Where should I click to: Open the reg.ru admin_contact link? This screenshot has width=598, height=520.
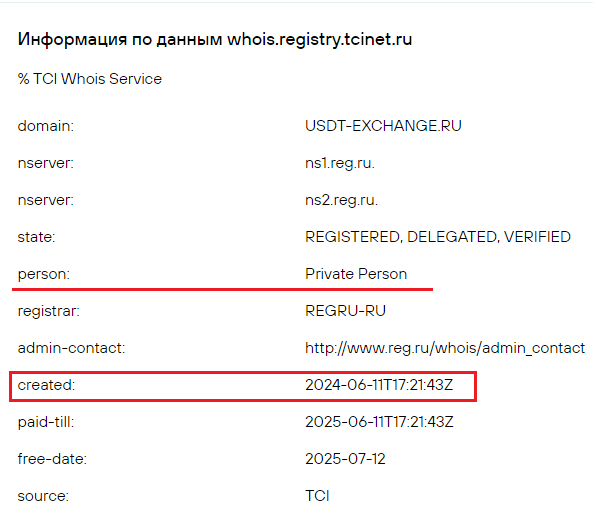coord(445,348)
